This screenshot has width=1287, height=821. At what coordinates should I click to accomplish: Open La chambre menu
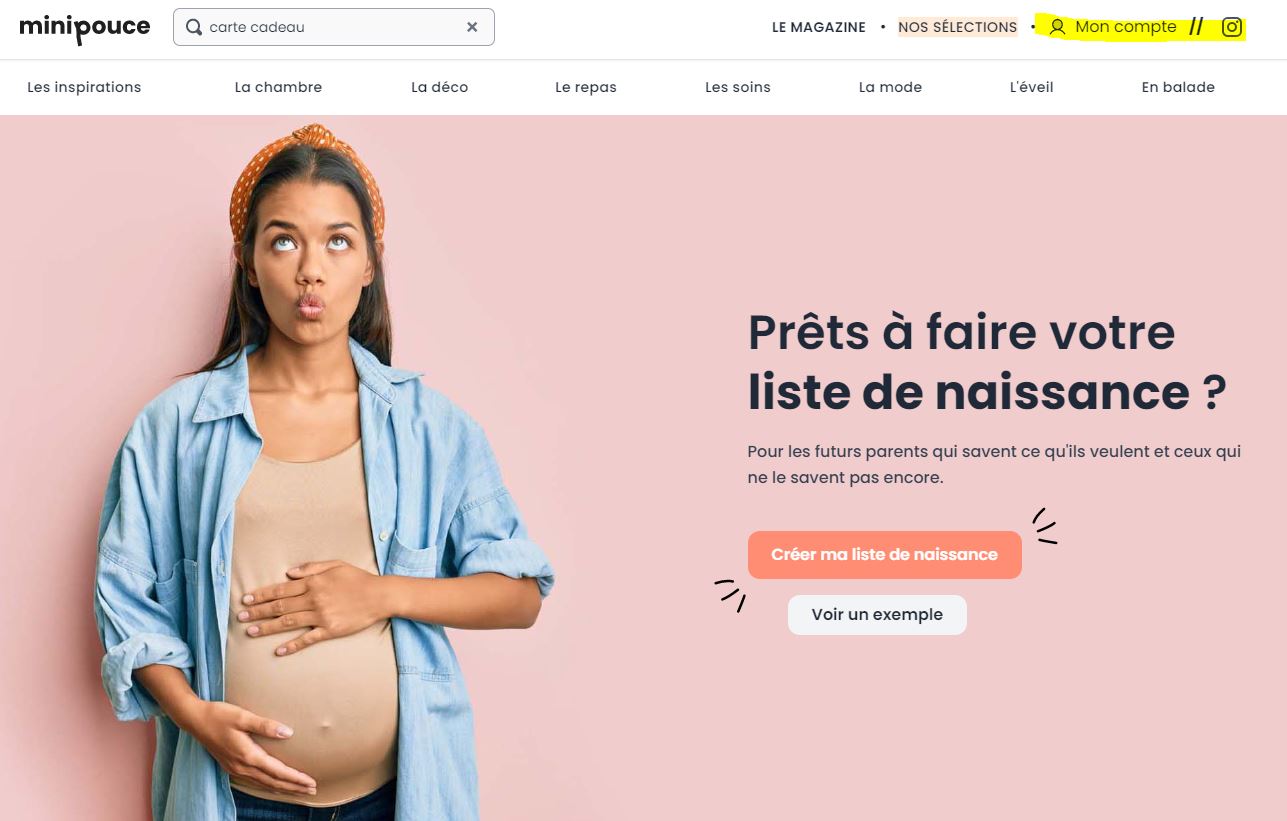278,87
